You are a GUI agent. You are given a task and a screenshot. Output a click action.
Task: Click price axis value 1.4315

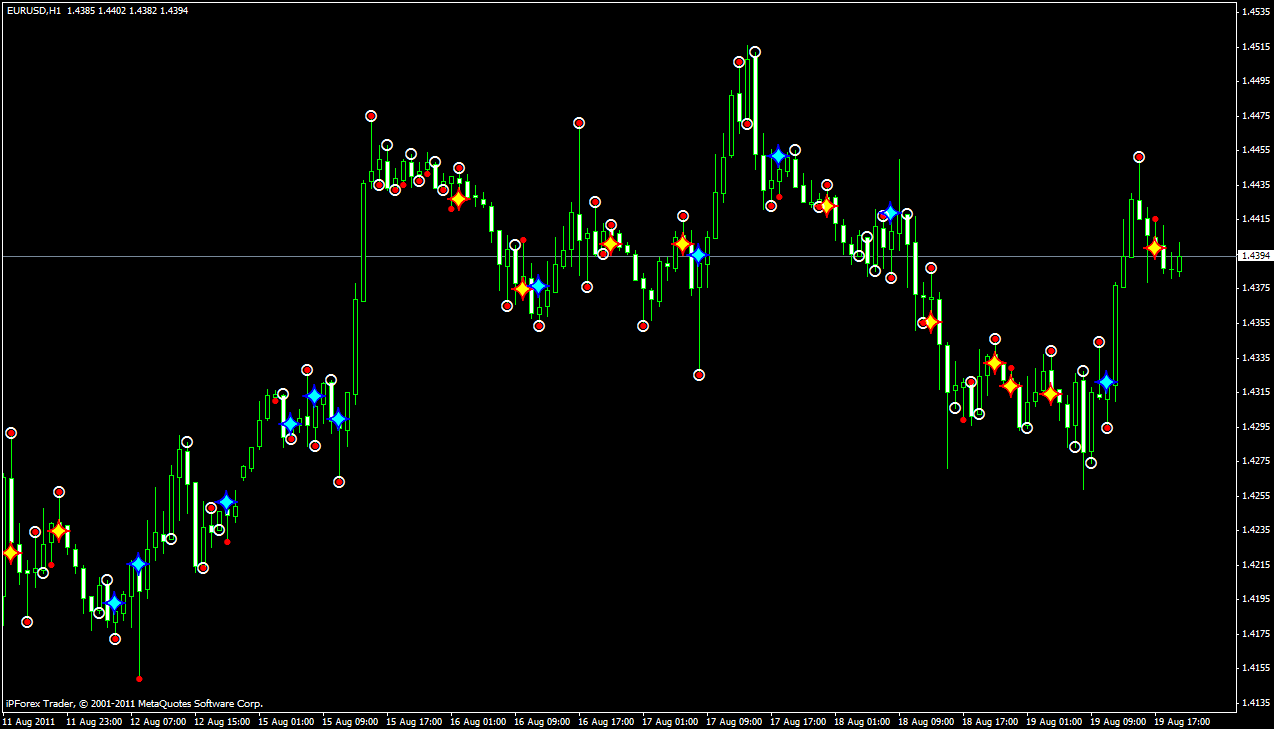(x=1255, y=392)
